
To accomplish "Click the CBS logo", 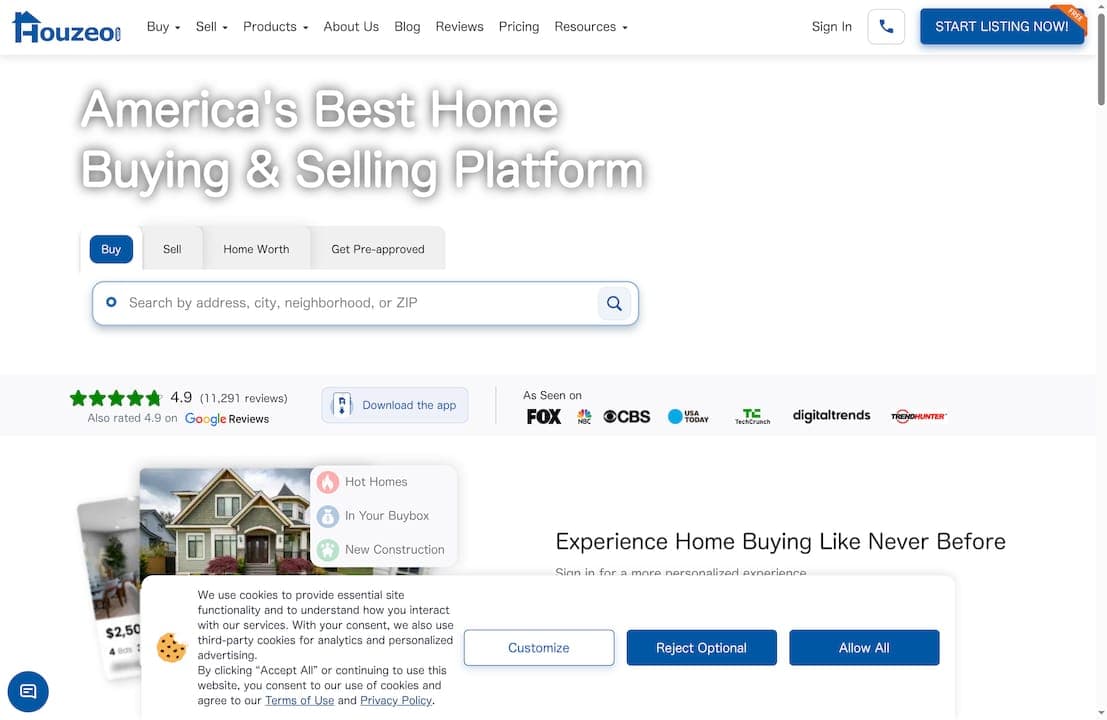I will [x=626, y=416].
